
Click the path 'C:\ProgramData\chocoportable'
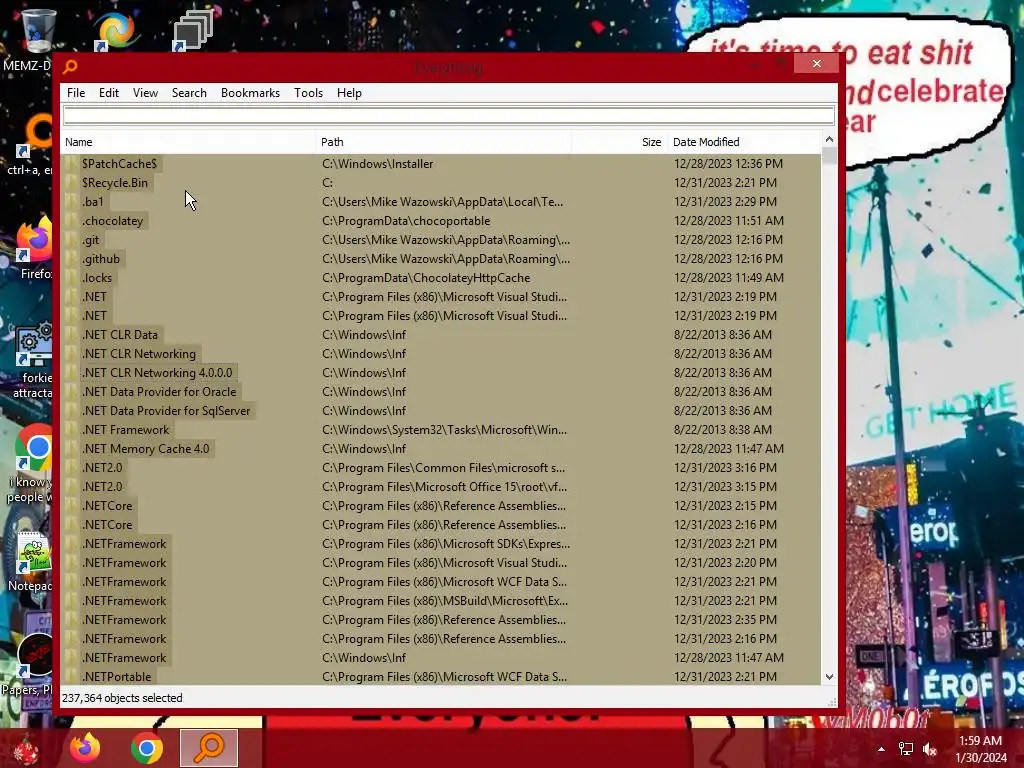pyautogui.click(x=406, y=221)
